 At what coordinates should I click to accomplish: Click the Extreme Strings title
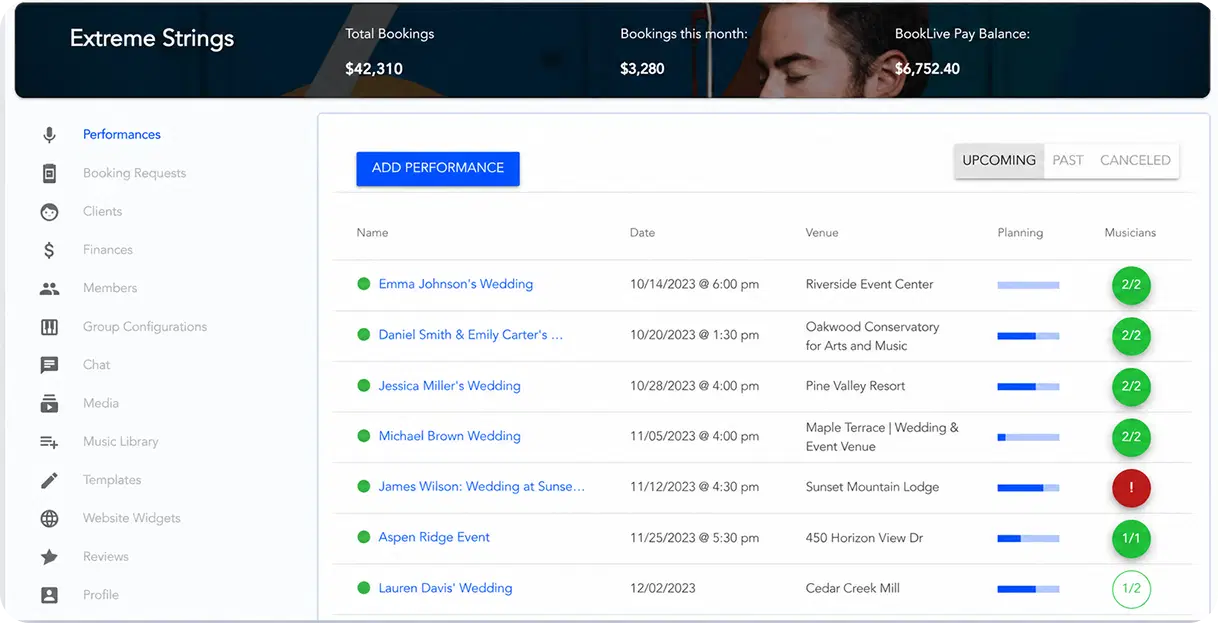coord(152,39)
